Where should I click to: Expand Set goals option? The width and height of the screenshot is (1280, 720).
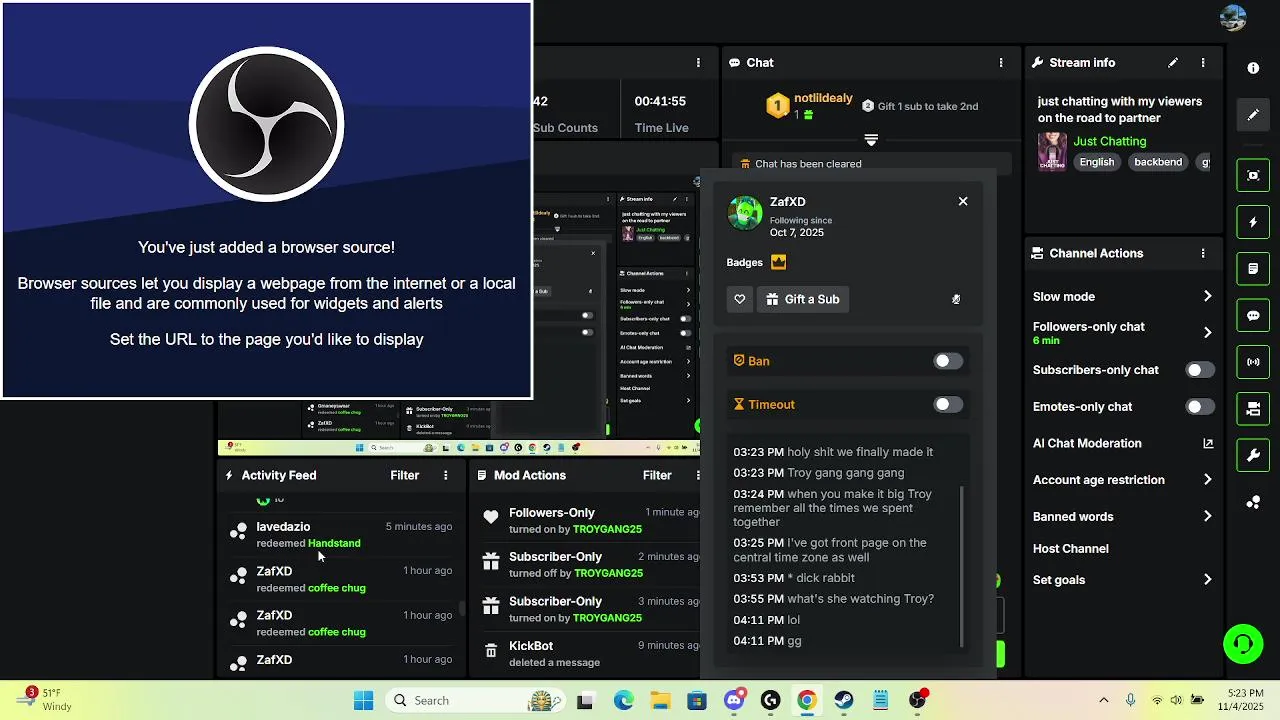point(1207,579)
